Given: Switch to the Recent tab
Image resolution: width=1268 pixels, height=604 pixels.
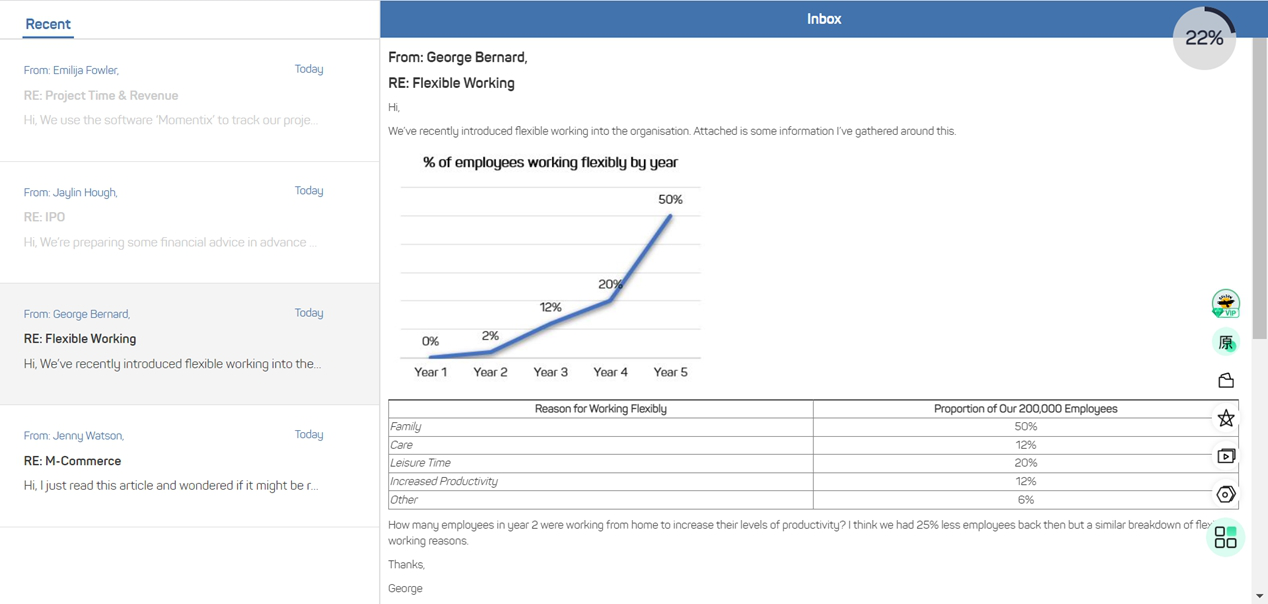Looking at the screenshot, I should click(x=48, y=24).
